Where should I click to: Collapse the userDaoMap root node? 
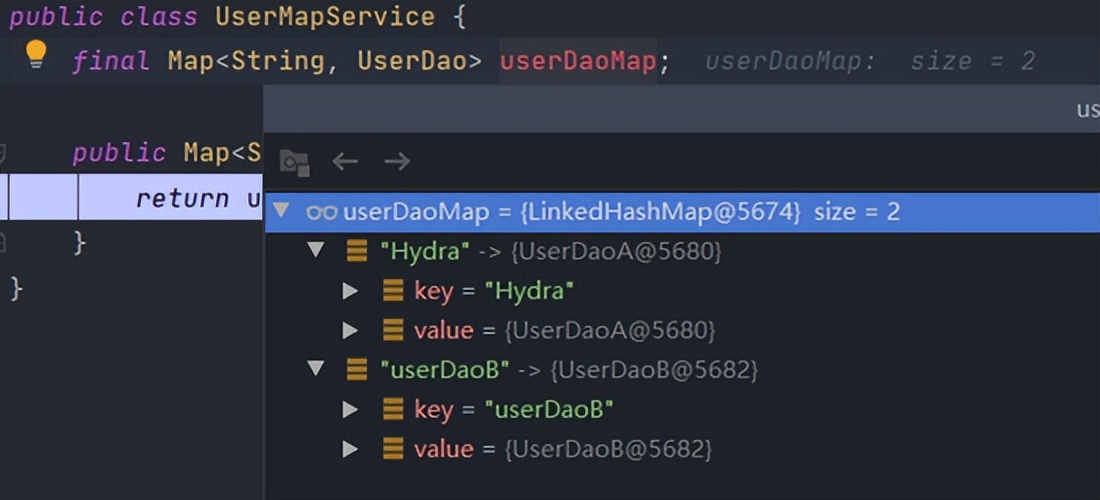(281, 212)
